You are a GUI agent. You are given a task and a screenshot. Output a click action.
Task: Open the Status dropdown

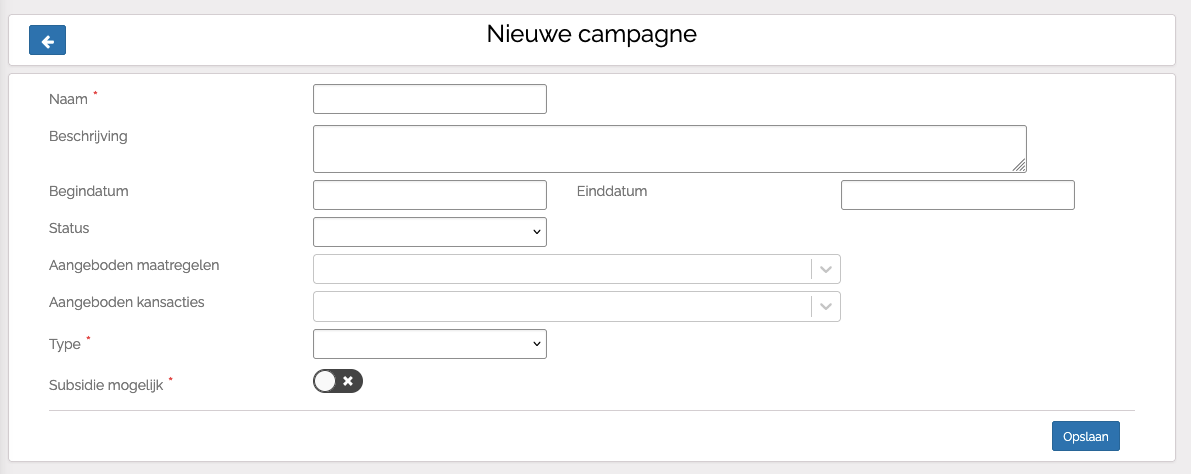[x=430, y=232]
